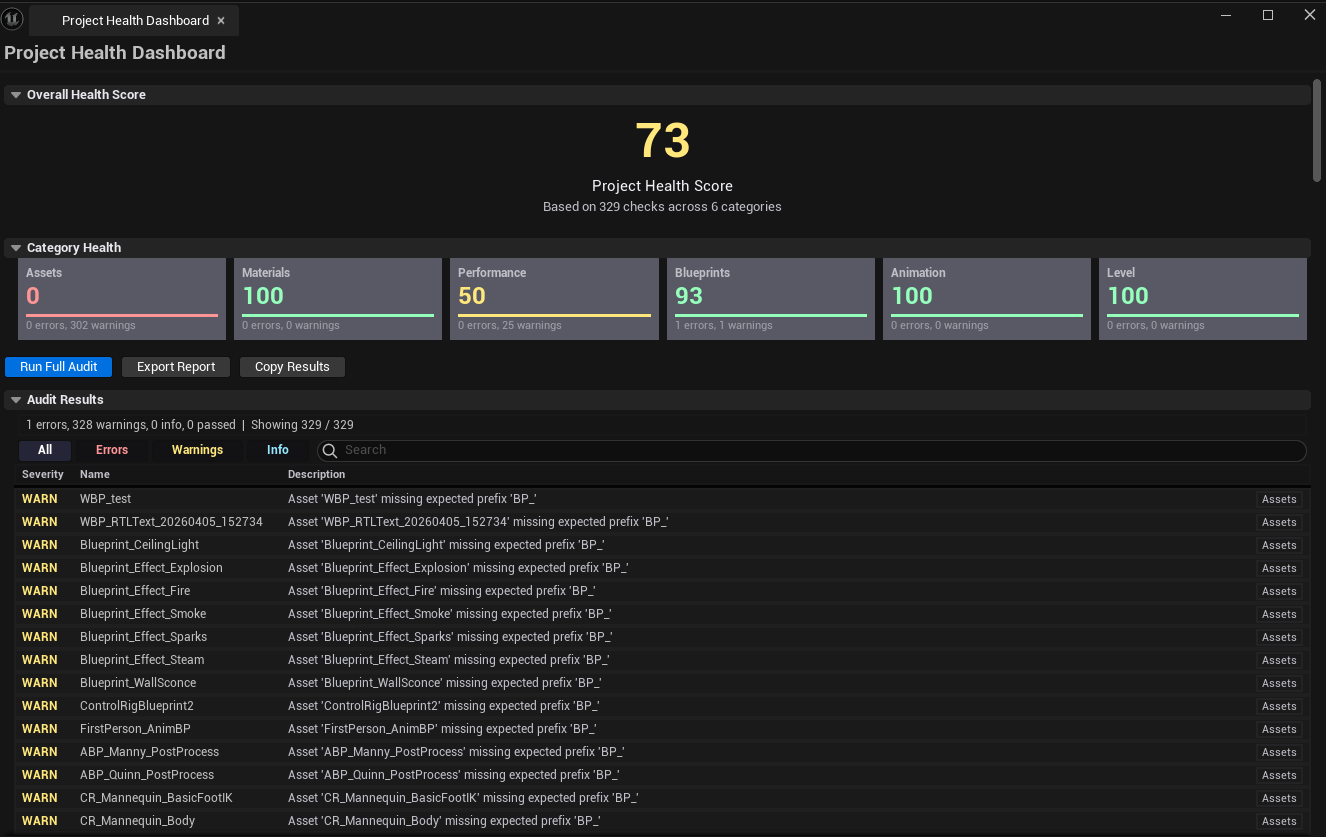The width and height of the screenshot is (1326, 837).
Task: Select the CR_Mannequin_Body row name
Action: [138, 821]
